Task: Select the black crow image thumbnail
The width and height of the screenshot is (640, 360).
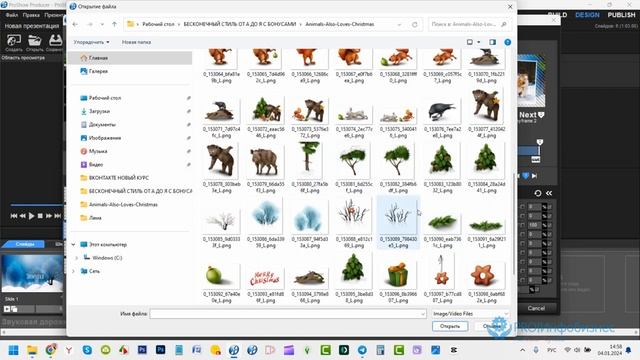Action: (x=442, y=111)
